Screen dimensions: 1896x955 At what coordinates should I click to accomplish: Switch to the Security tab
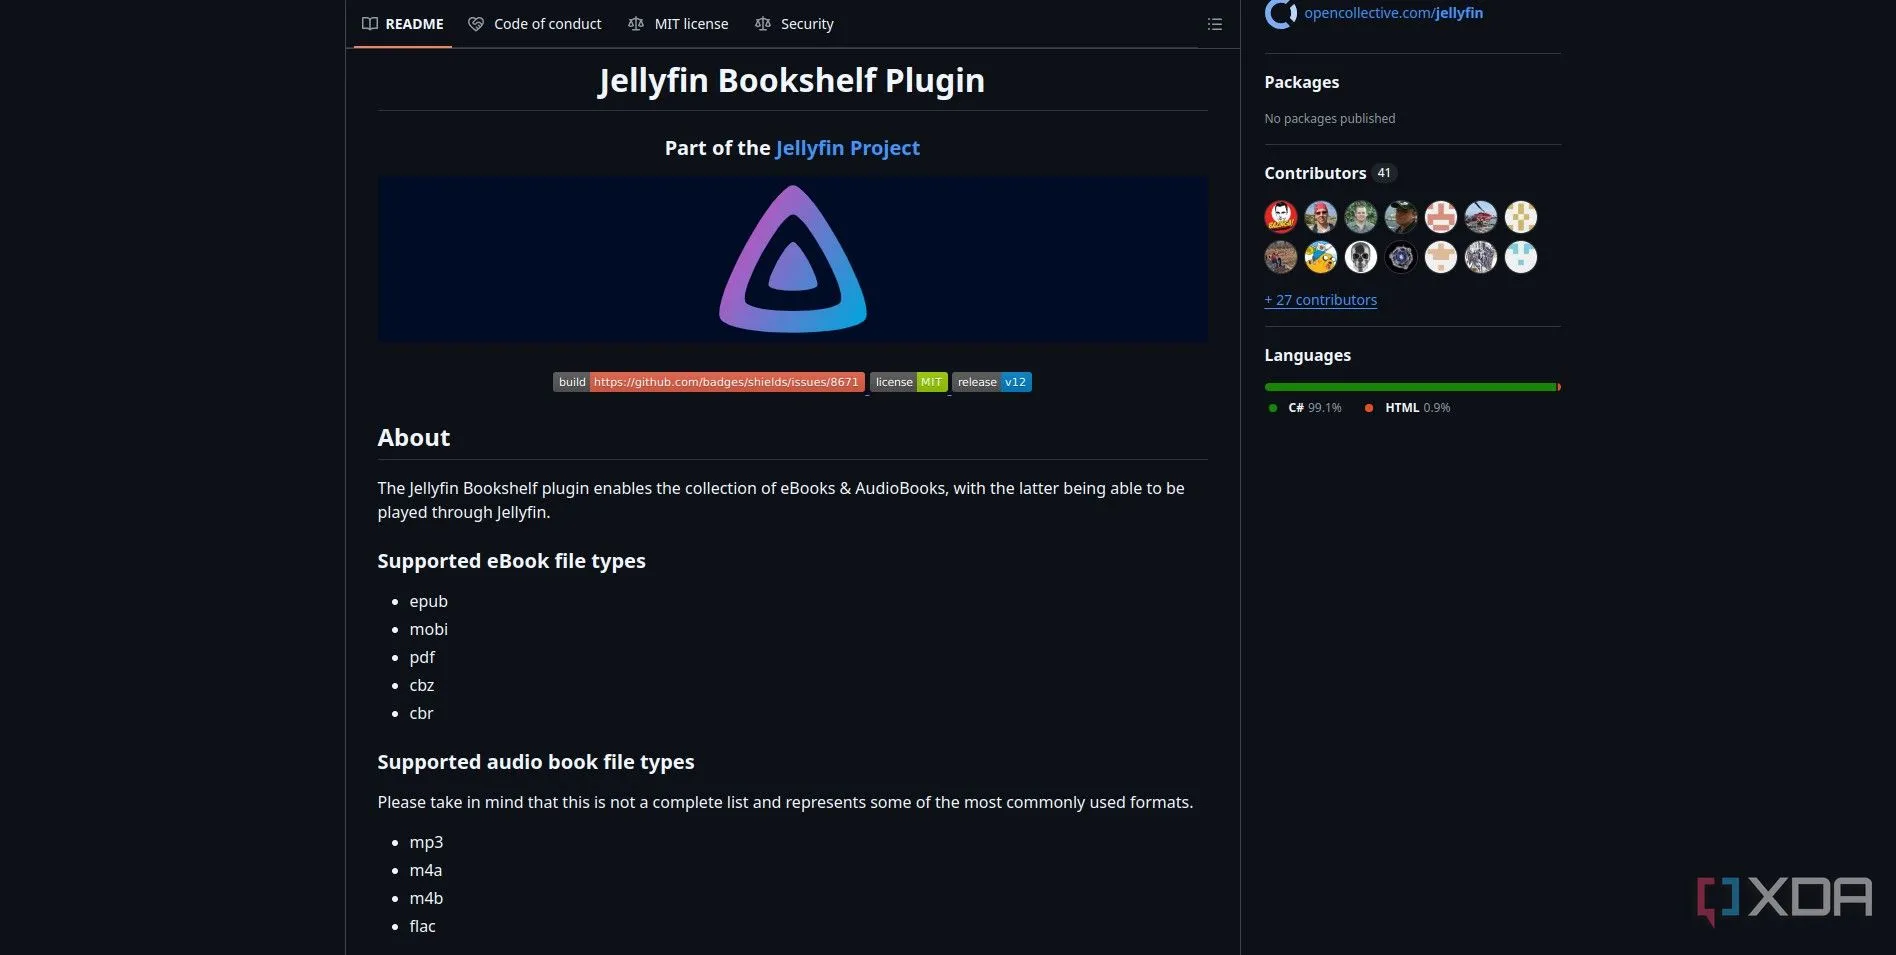coord(794,24)
